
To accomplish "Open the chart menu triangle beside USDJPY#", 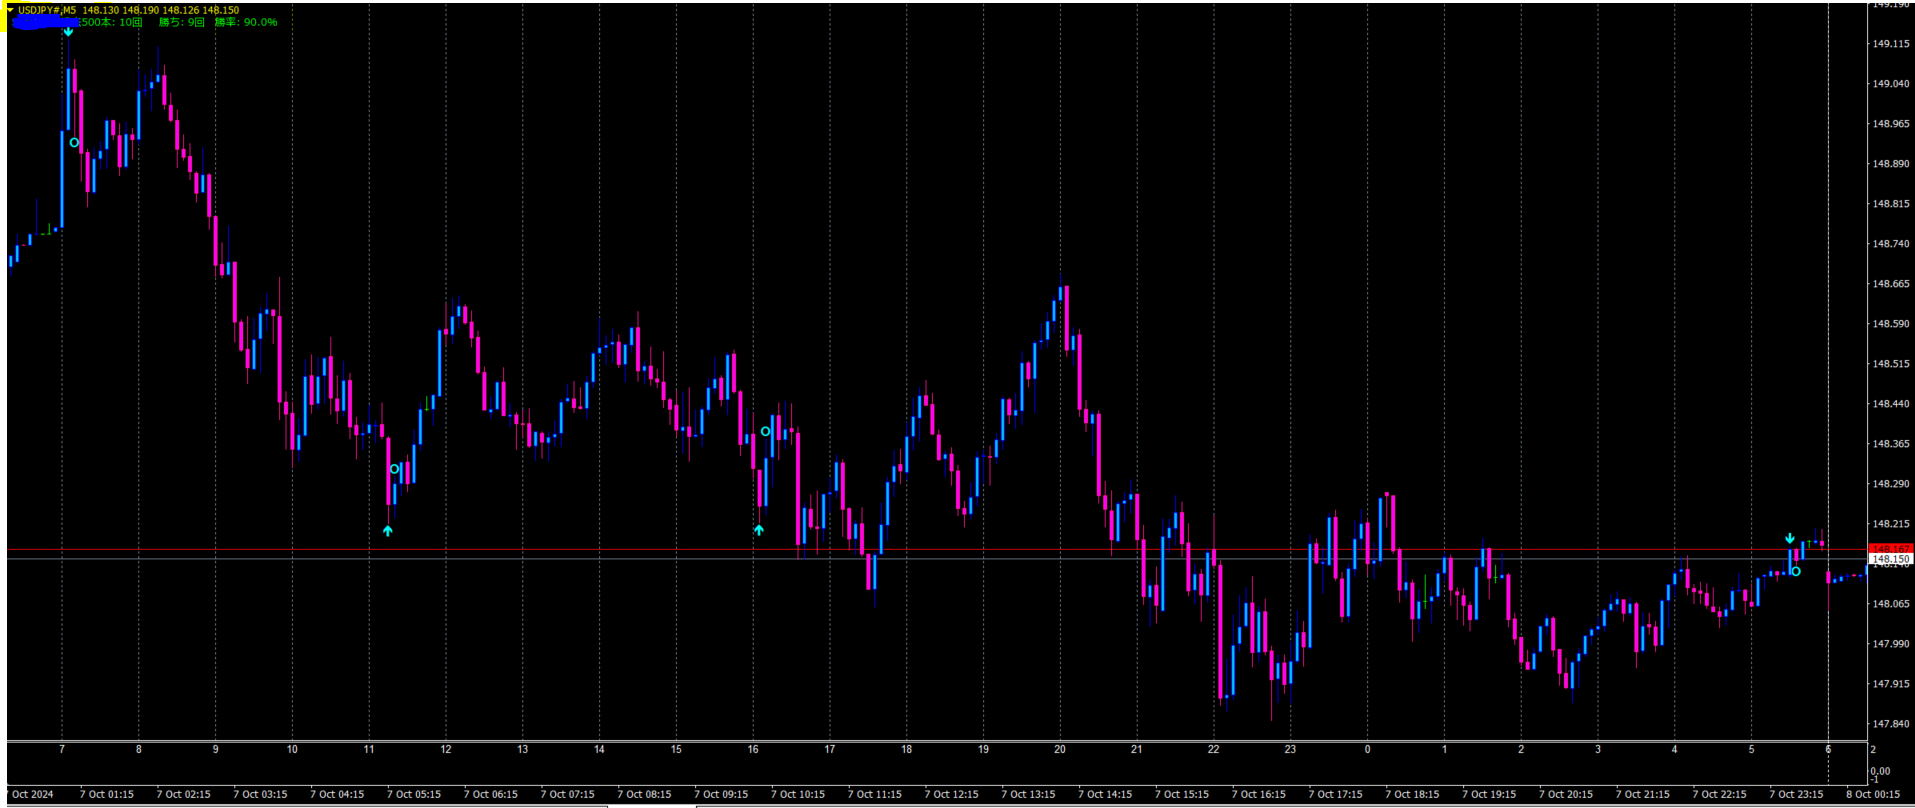I will coord(10,10).
